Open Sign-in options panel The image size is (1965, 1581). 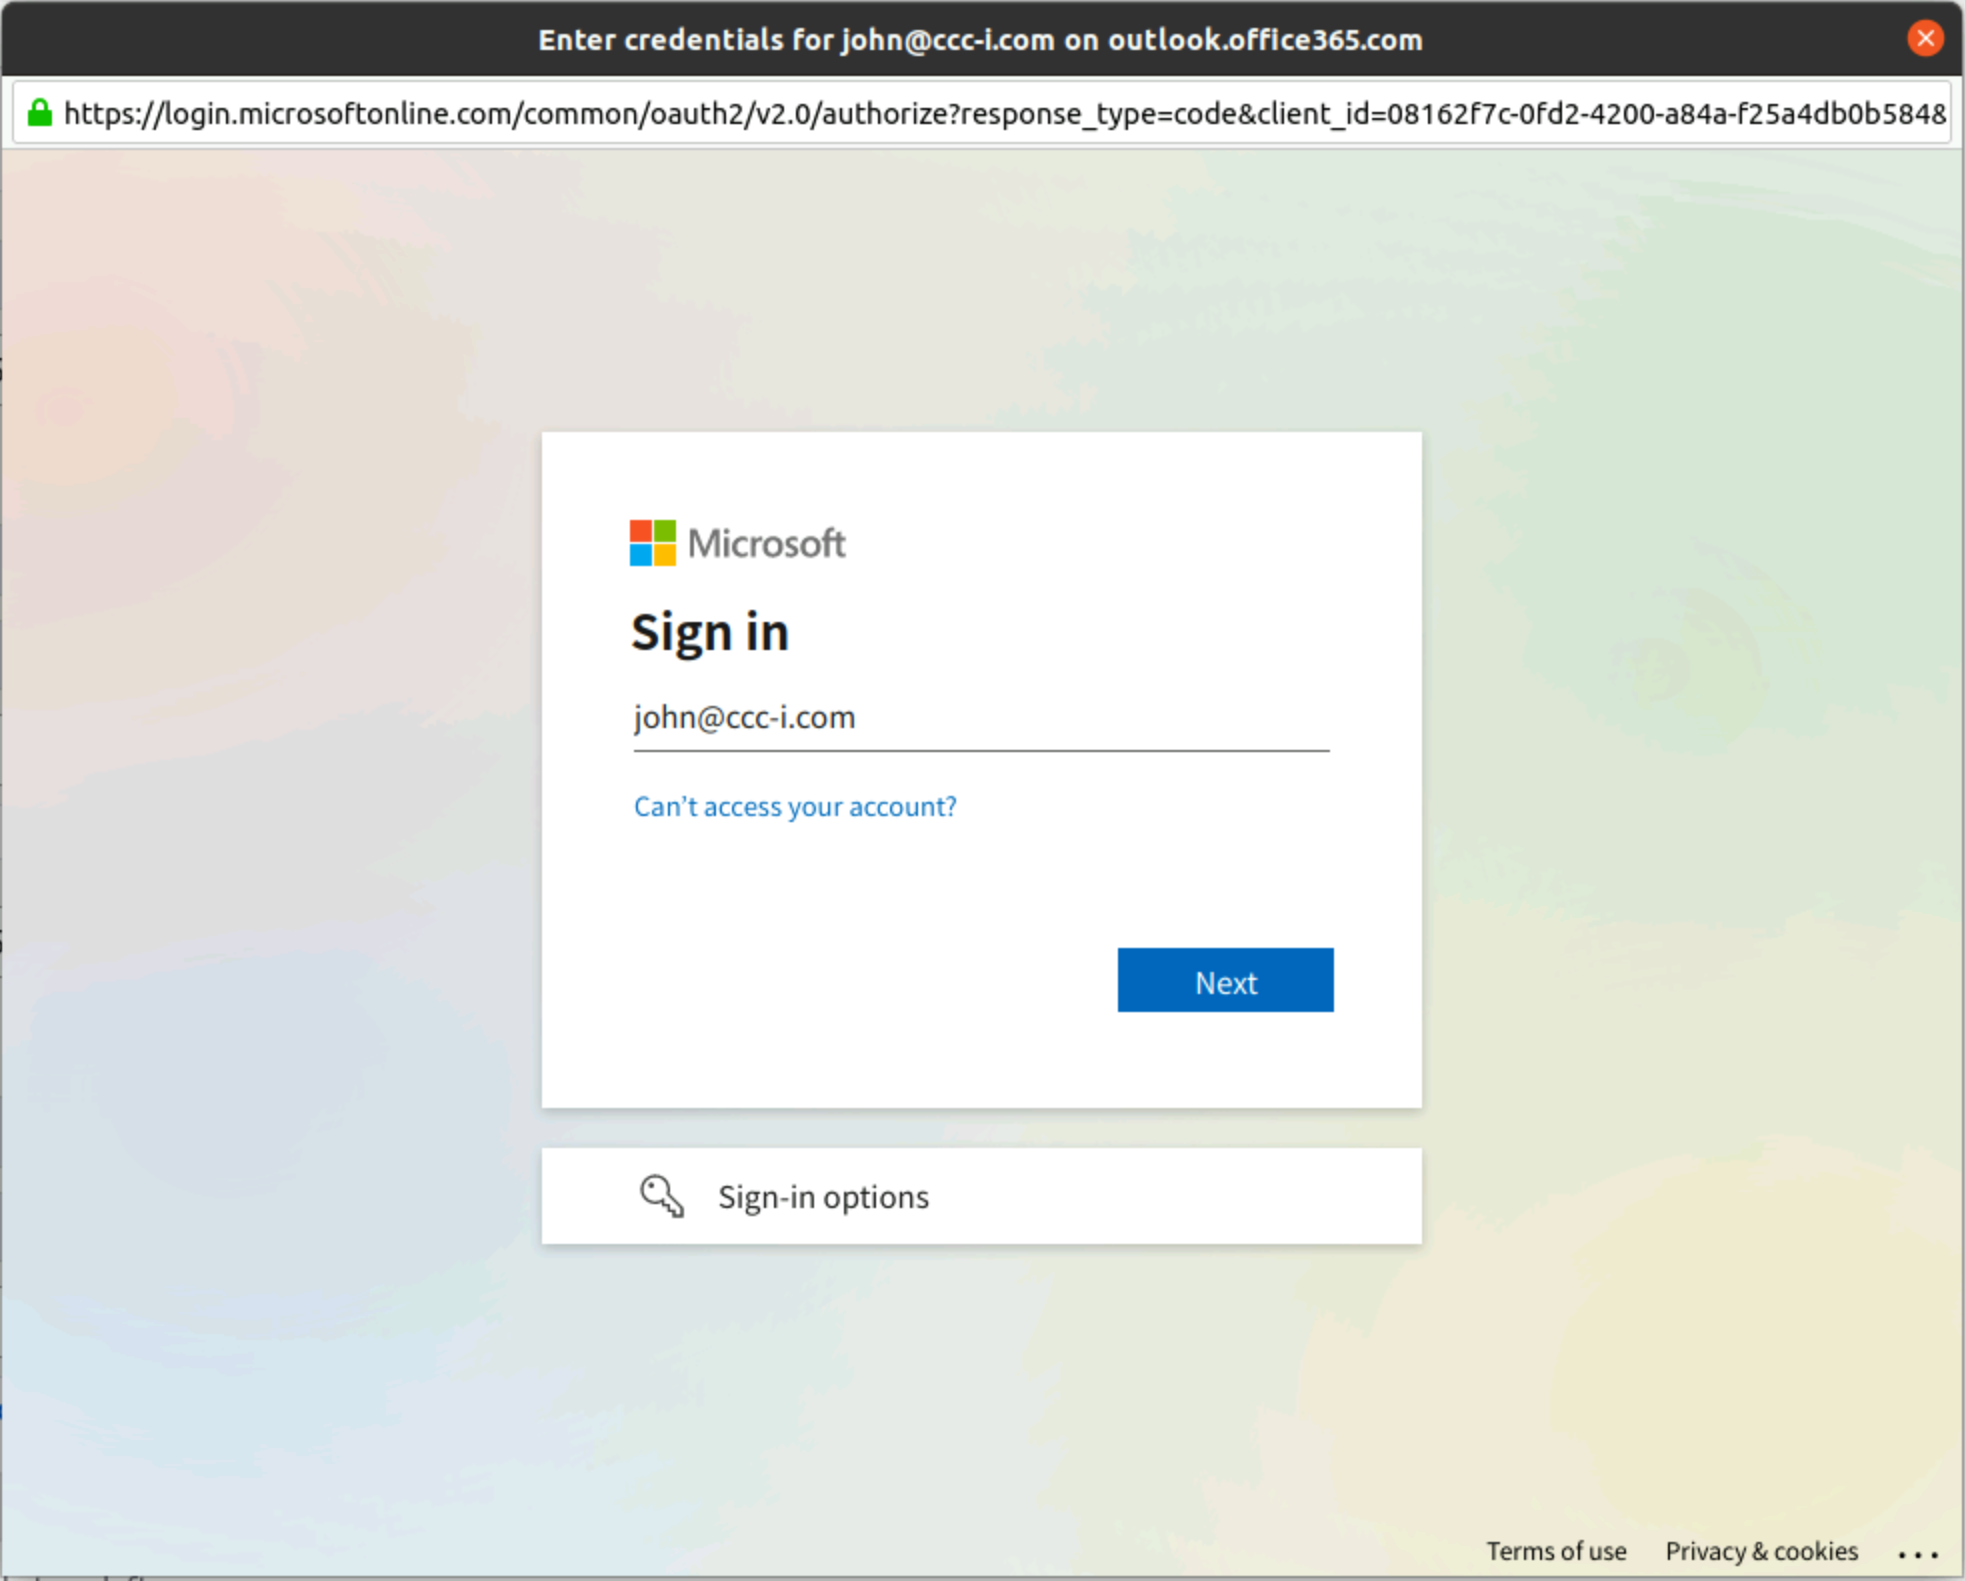(x=980, y=1196)
